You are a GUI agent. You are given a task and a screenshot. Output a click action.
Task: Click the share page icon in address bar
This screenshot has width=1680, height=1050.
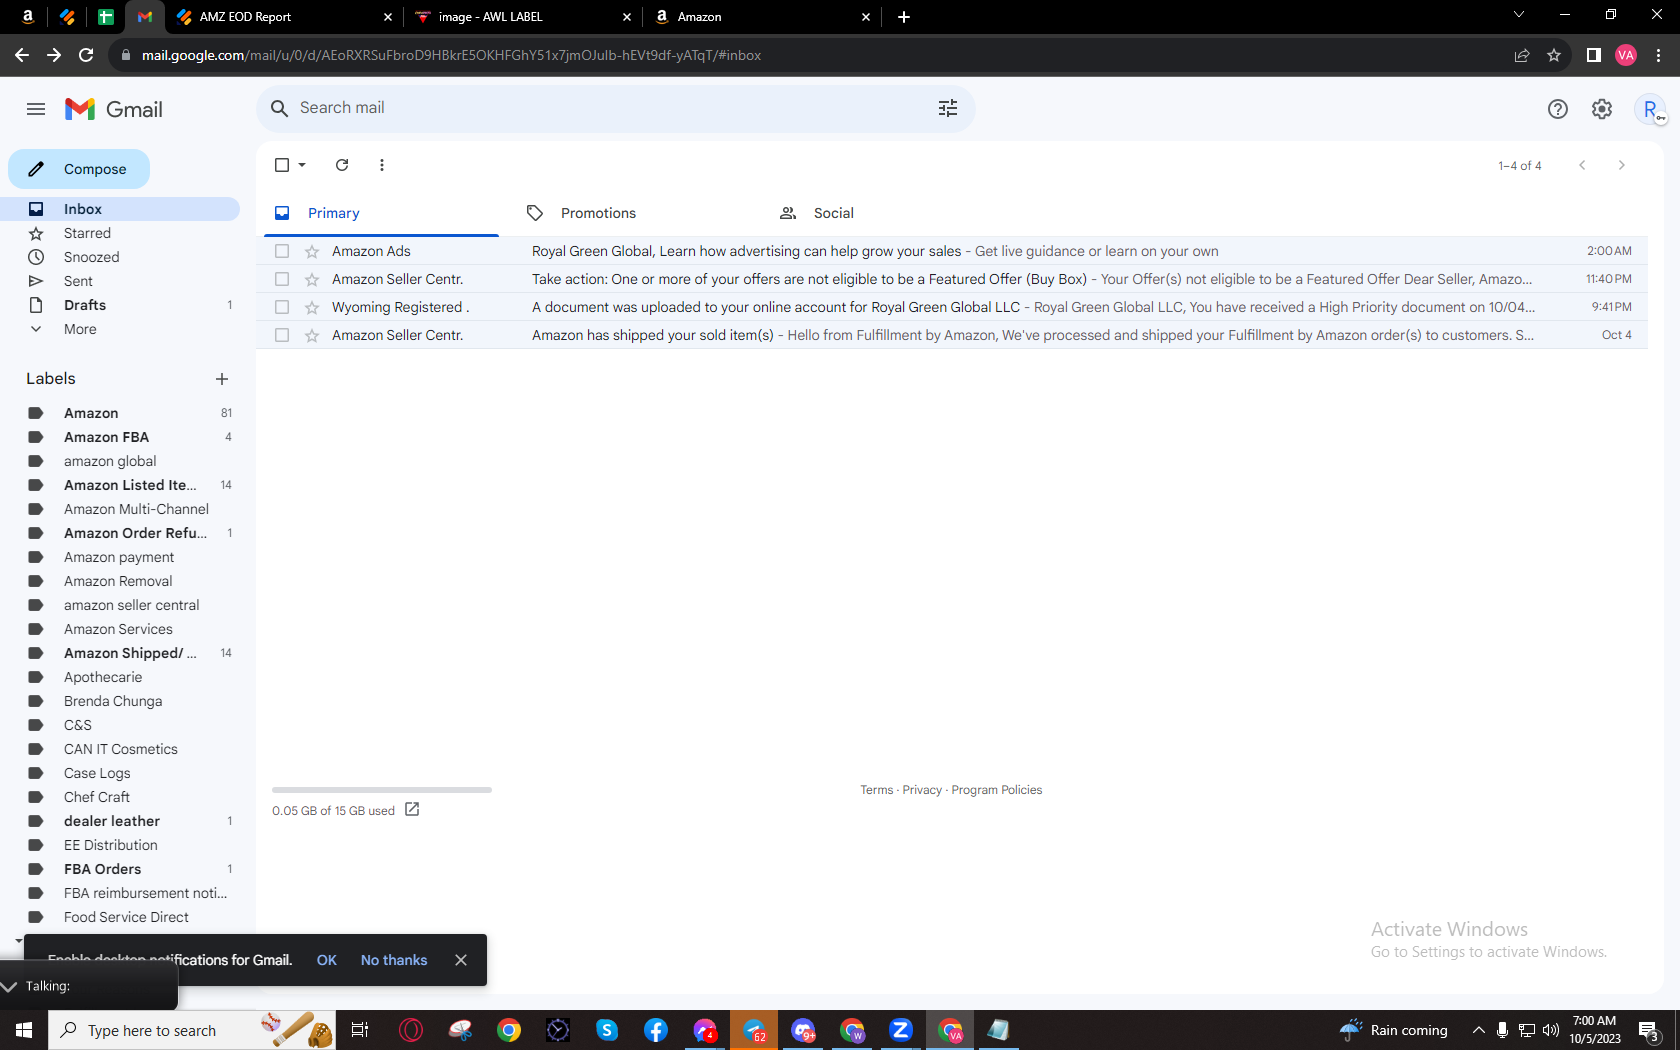coord(1522,55)
